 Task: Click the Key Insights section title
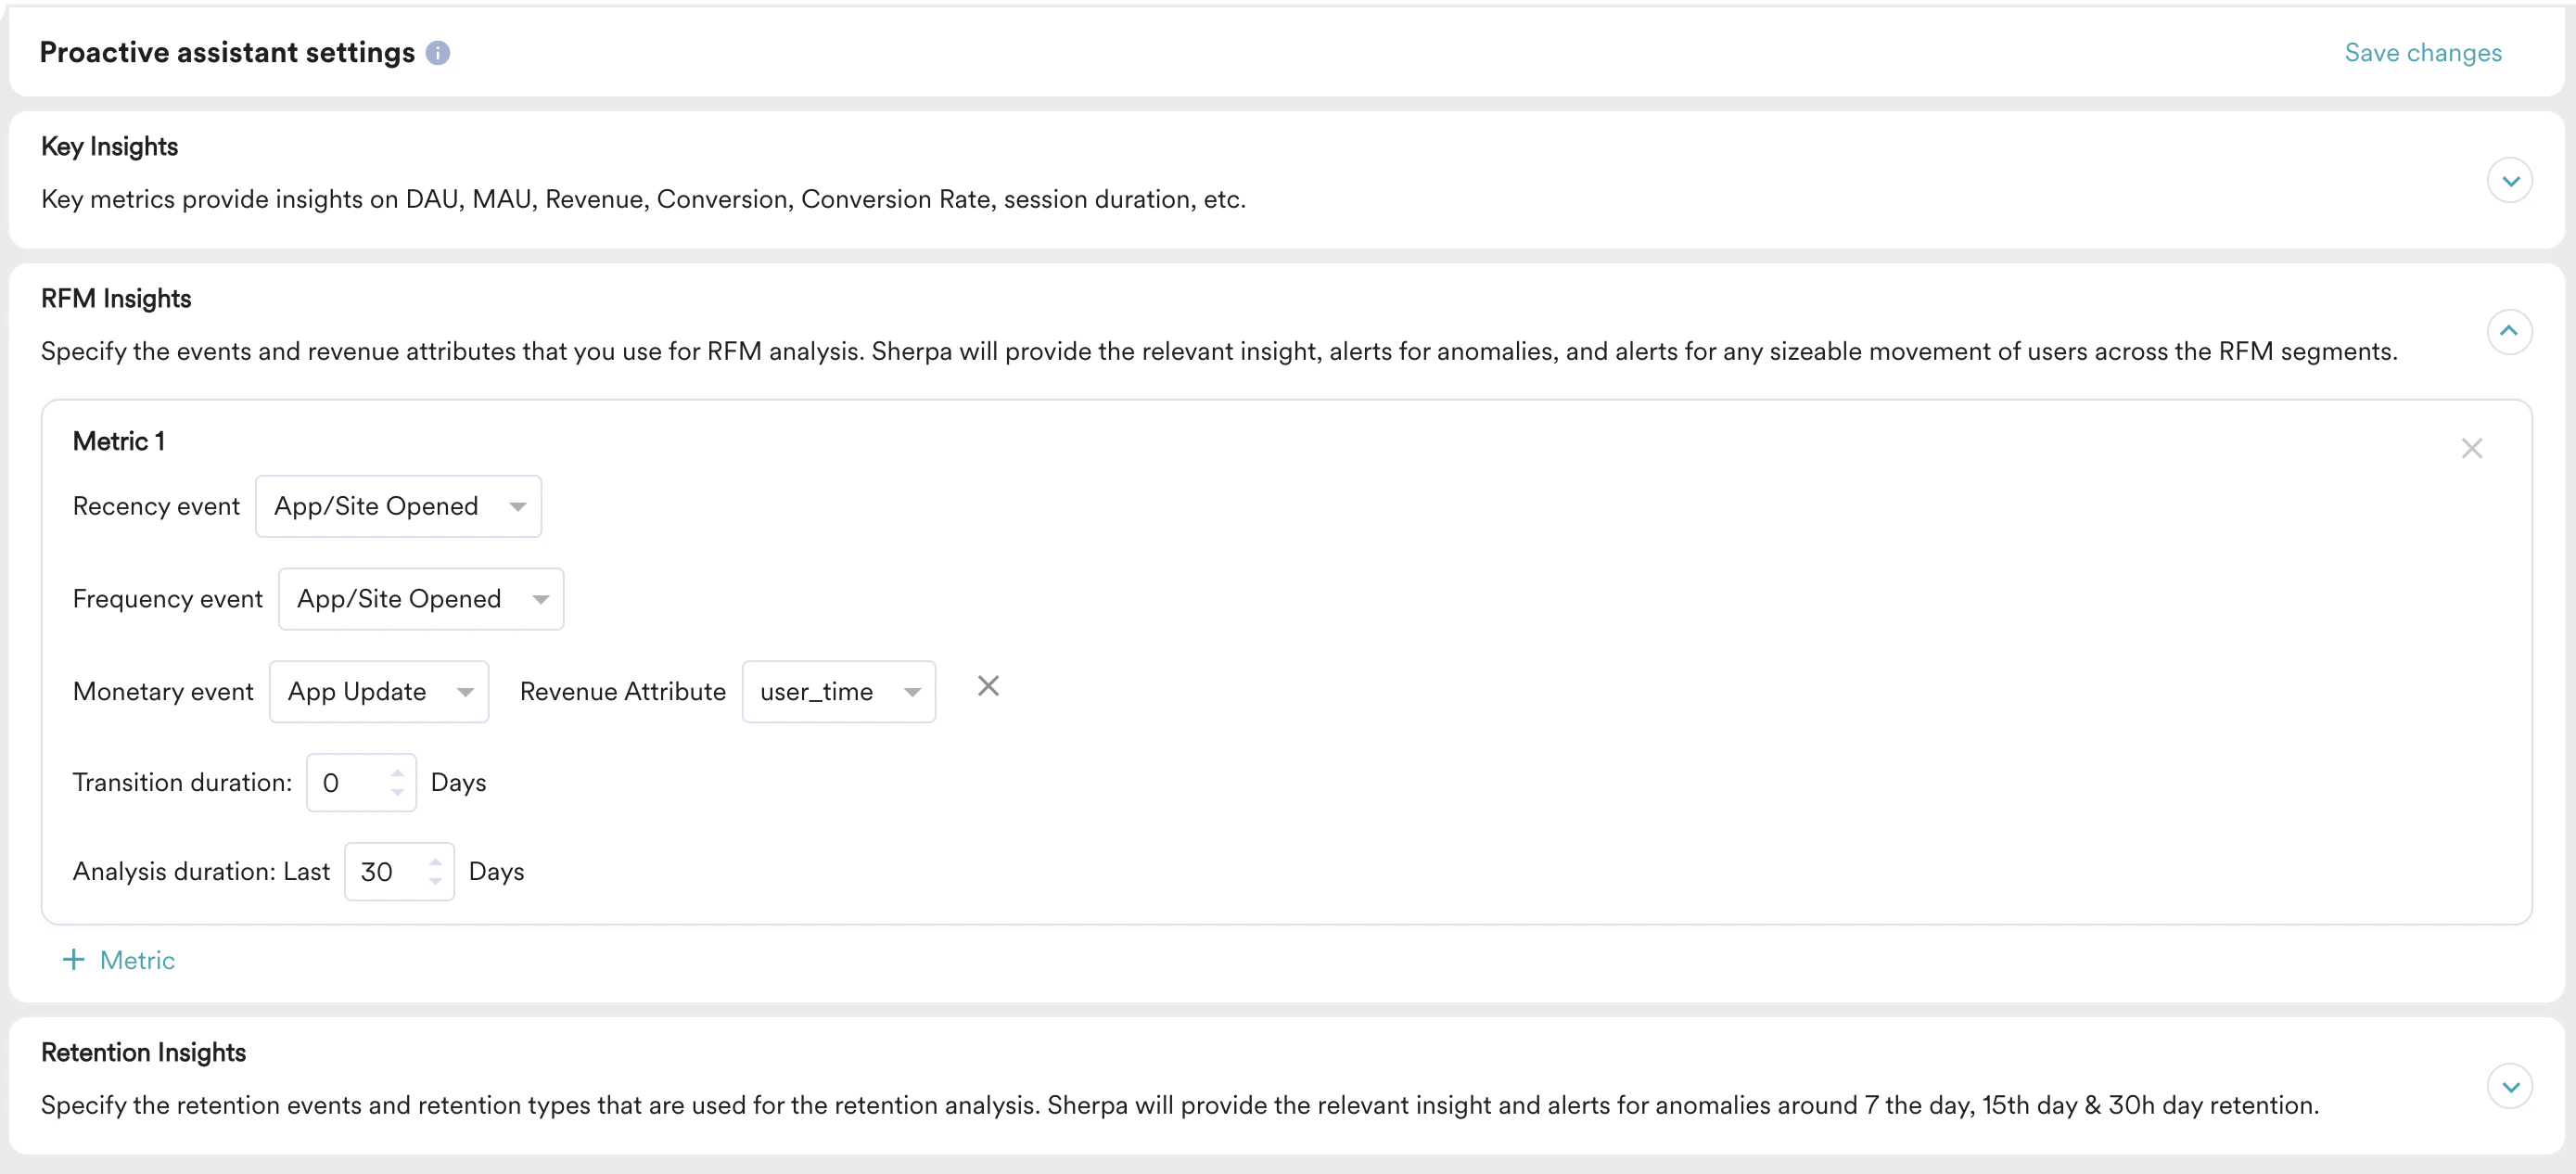pos(109,146)
